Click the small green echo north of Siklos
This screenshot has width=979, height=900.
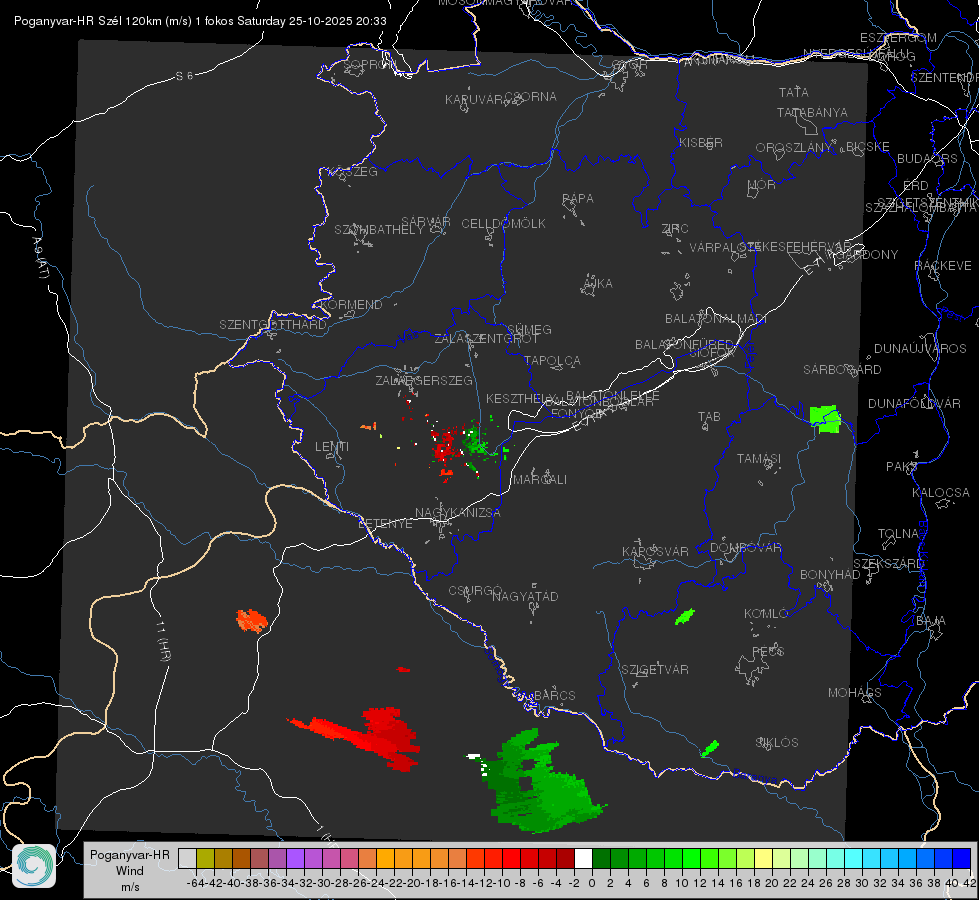pos(710,748)
